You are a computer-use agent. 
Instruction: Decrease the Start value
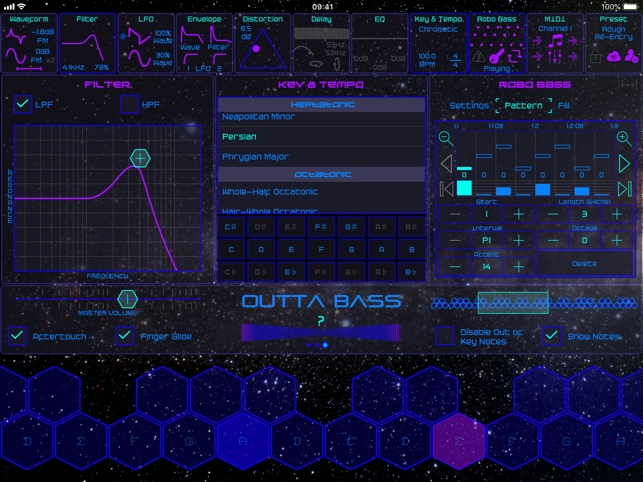pyautogui.click(x=455, y=214)
